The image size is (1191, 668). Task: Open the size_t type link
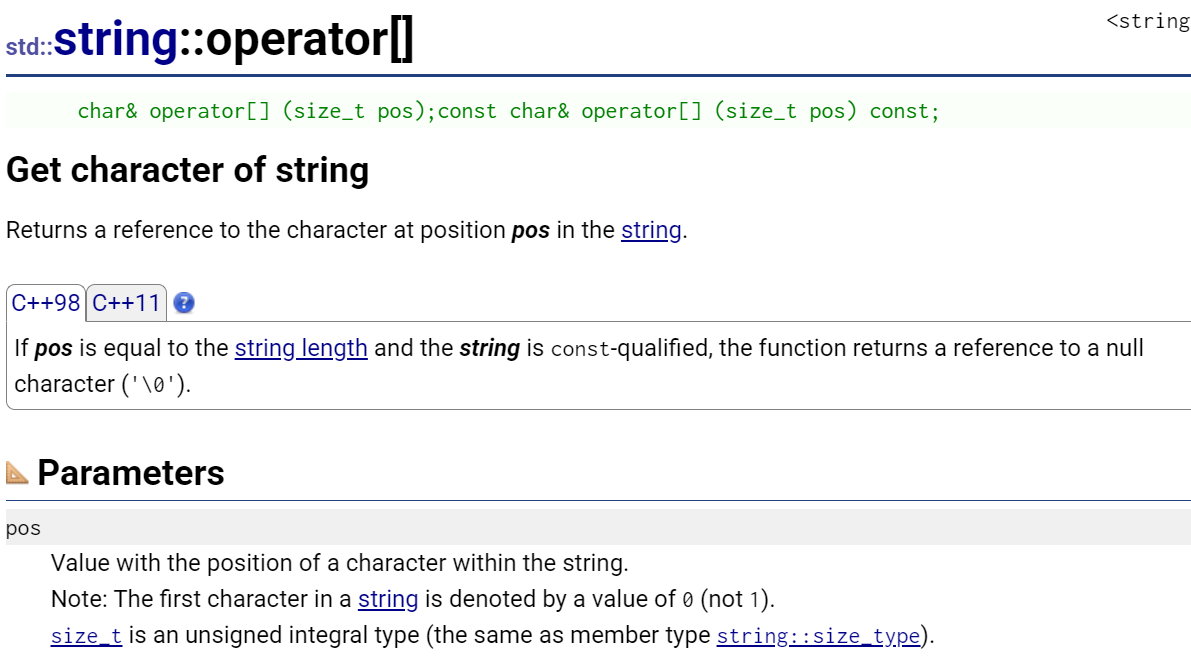(86, 635)
